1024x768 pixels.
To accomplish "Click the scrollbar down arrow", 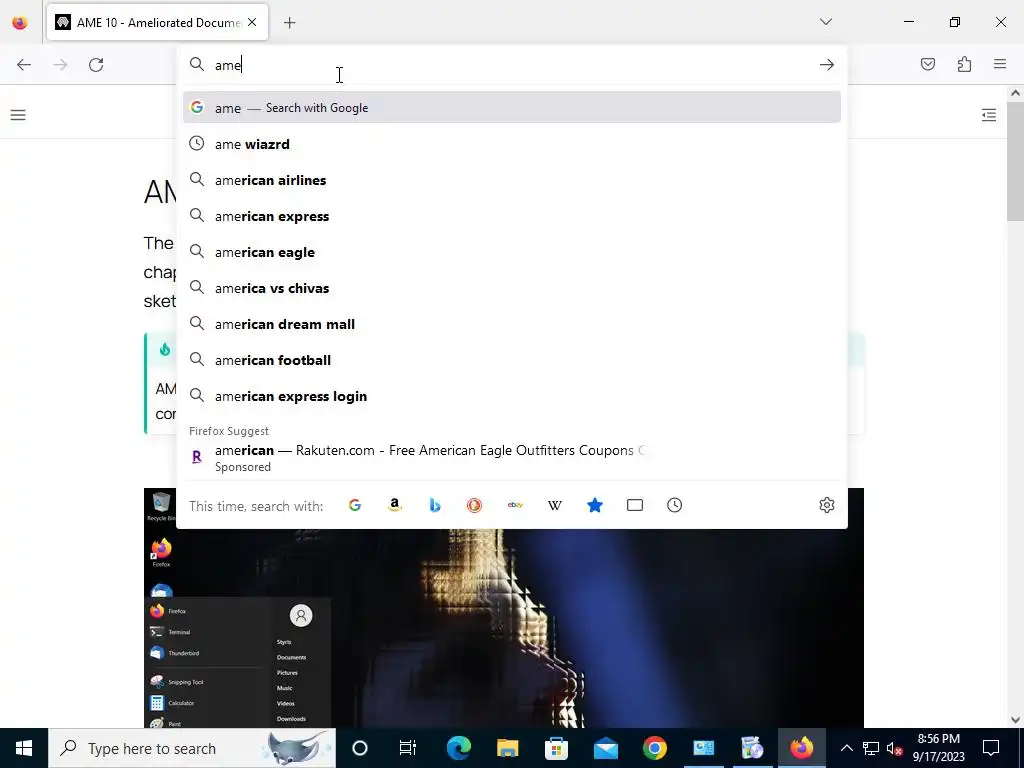I will click(1015, 720).
